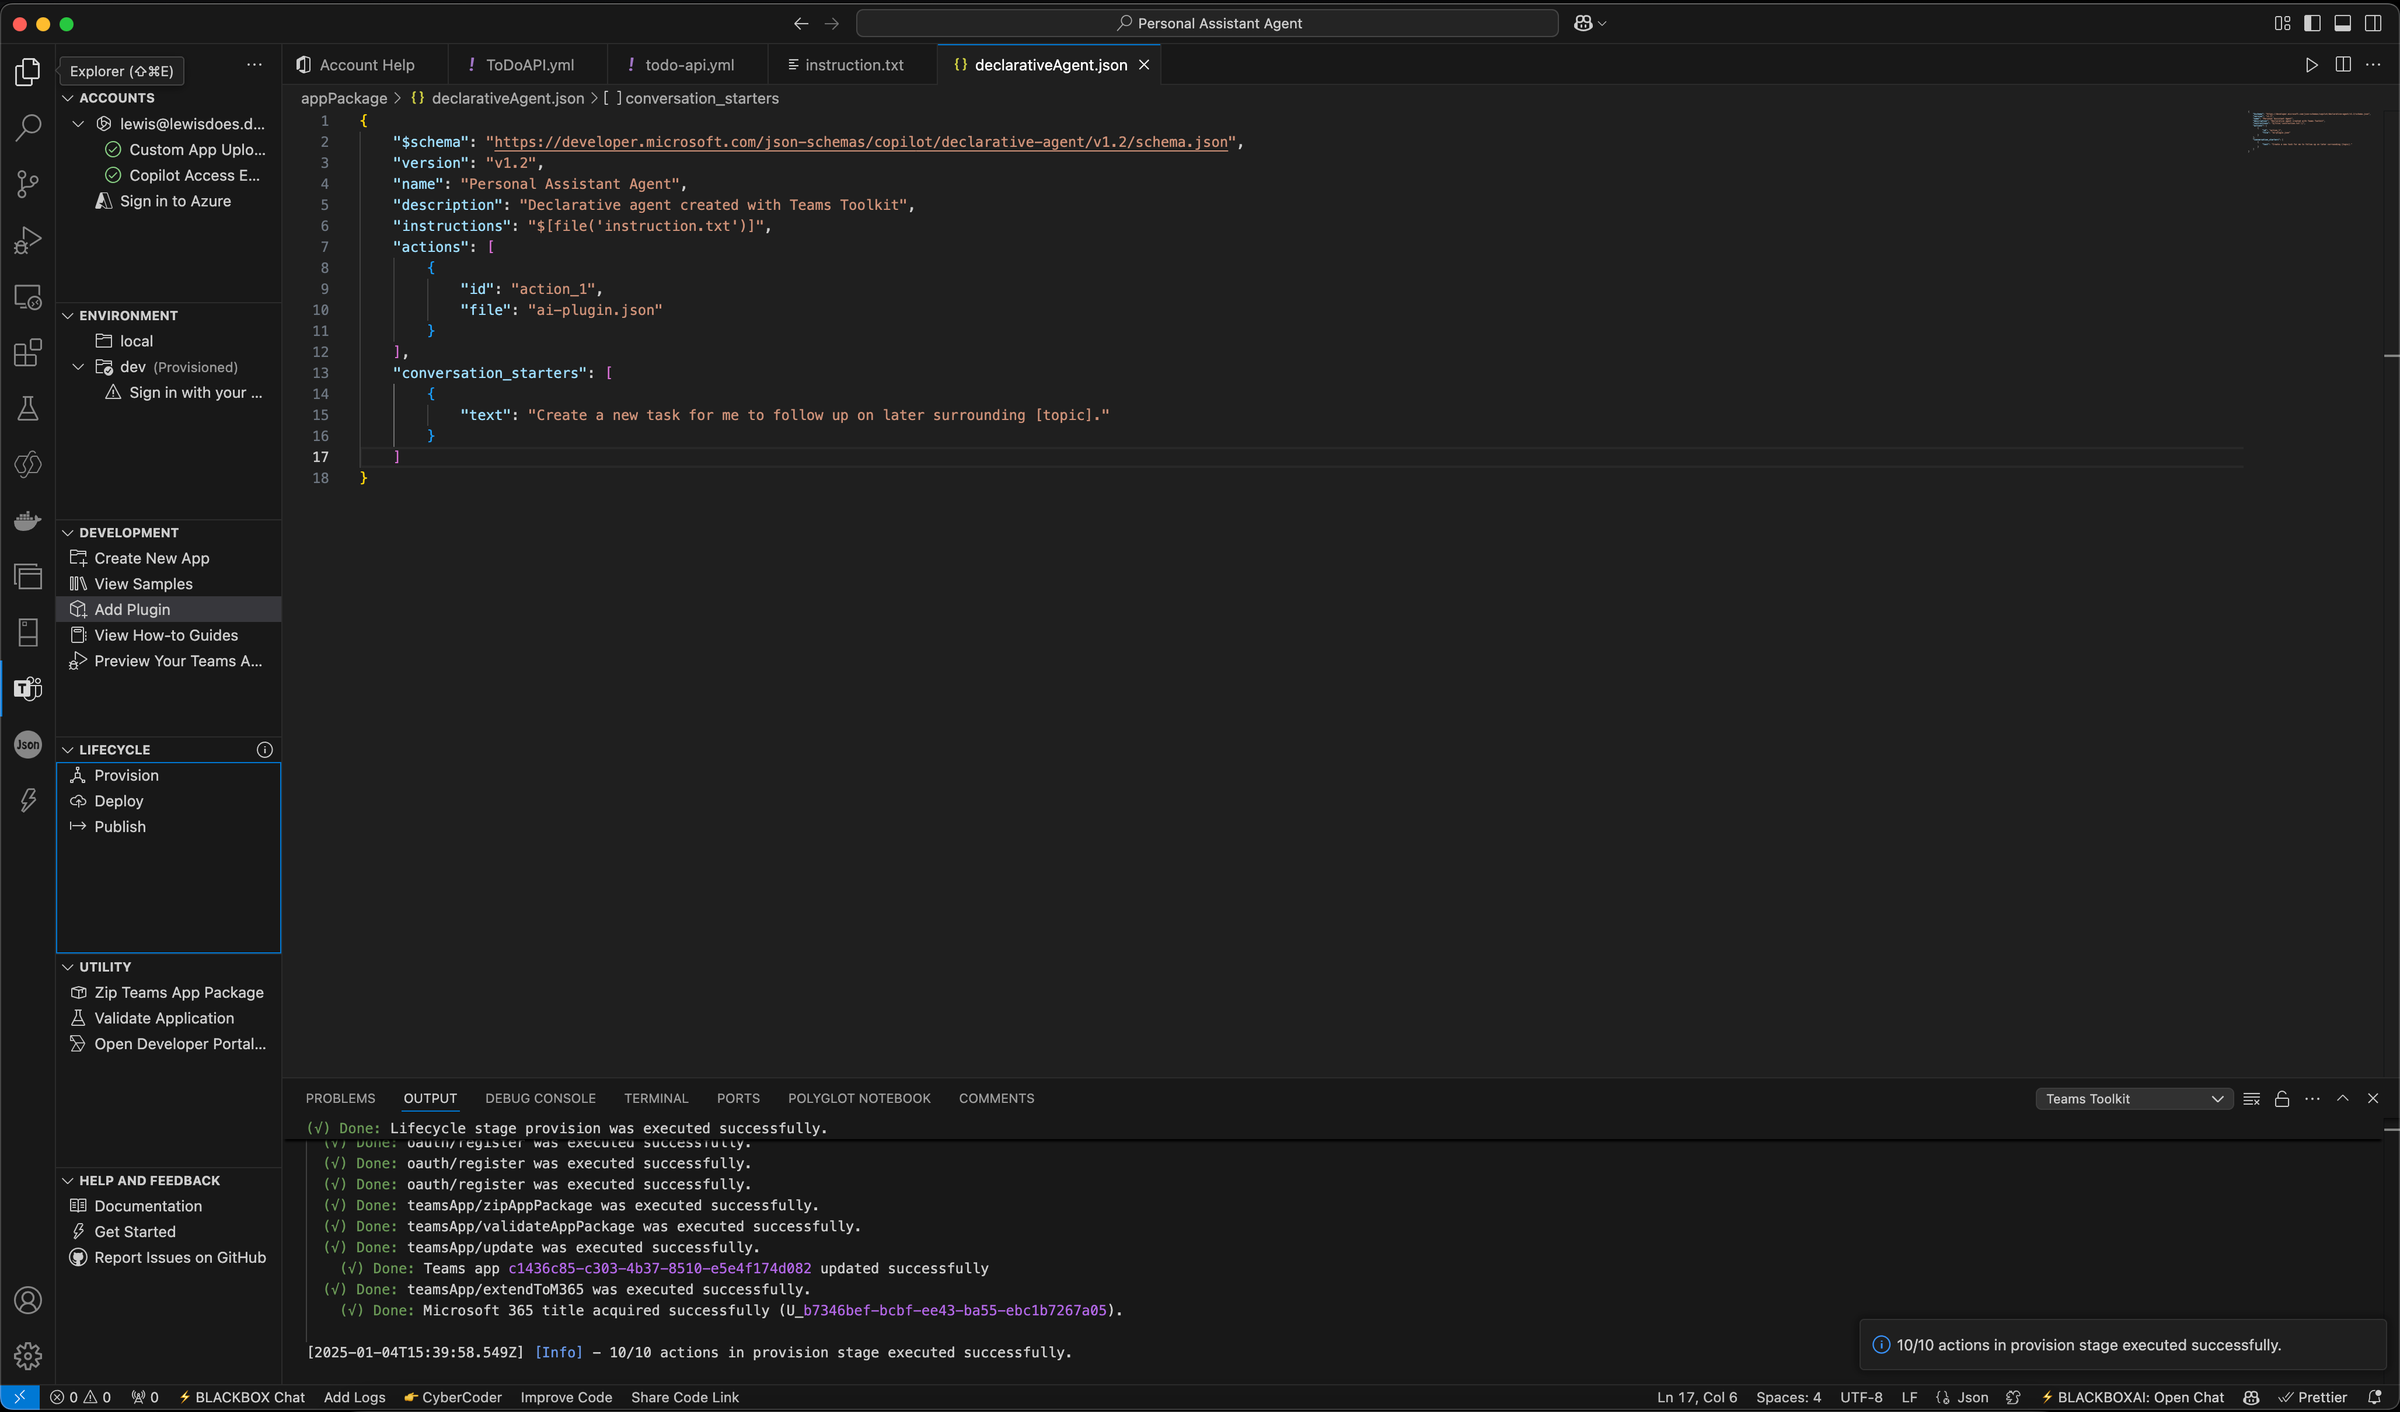2400x1412 pixels.
Task: Split the editor using split icon
Action: pos(2342,64)
